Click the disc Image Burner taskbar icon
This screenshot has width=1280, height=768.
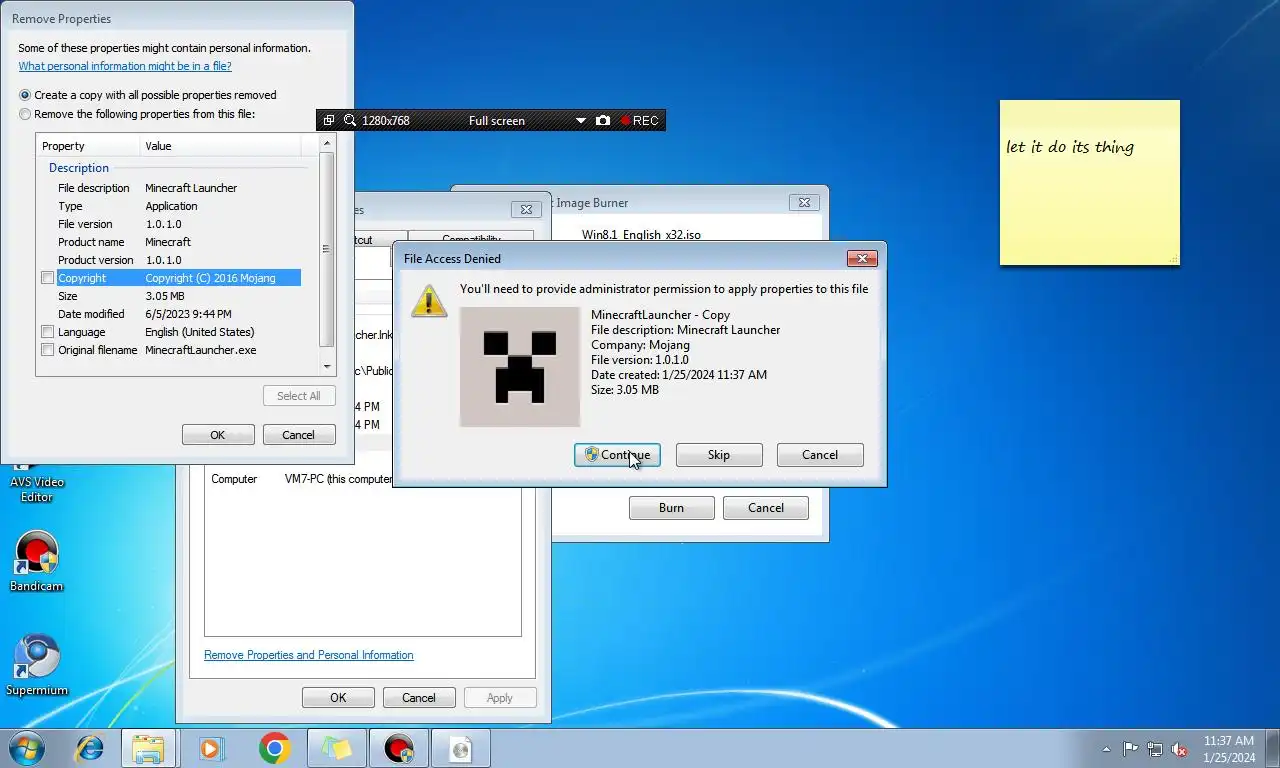(460, 748)
